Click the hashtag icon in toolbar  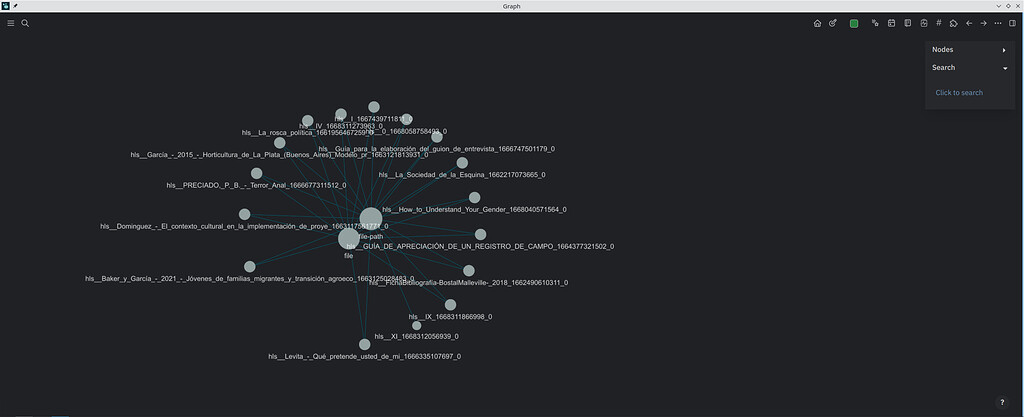tap(939, 23)
